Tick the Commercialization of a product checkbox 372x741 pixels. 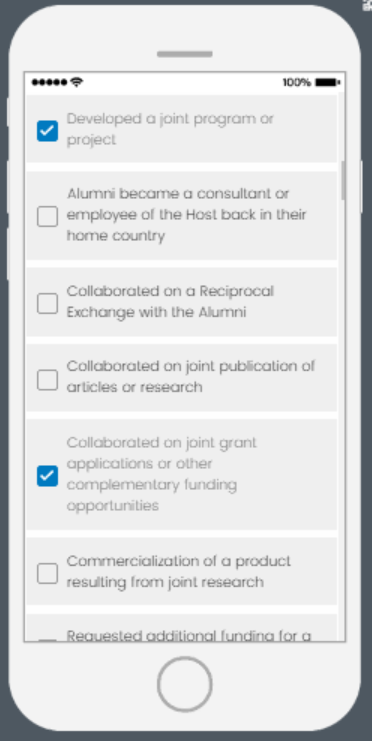47,573
